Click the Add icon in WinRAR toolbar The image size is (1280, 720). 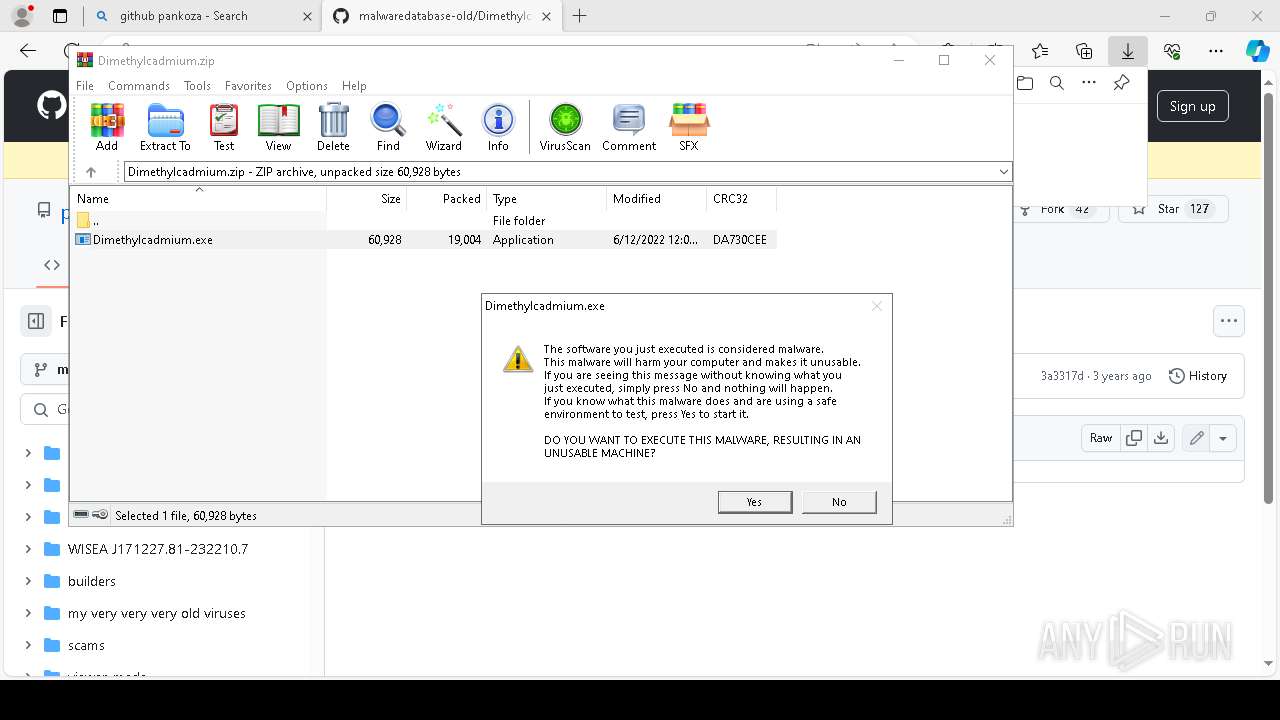(107, 127)
